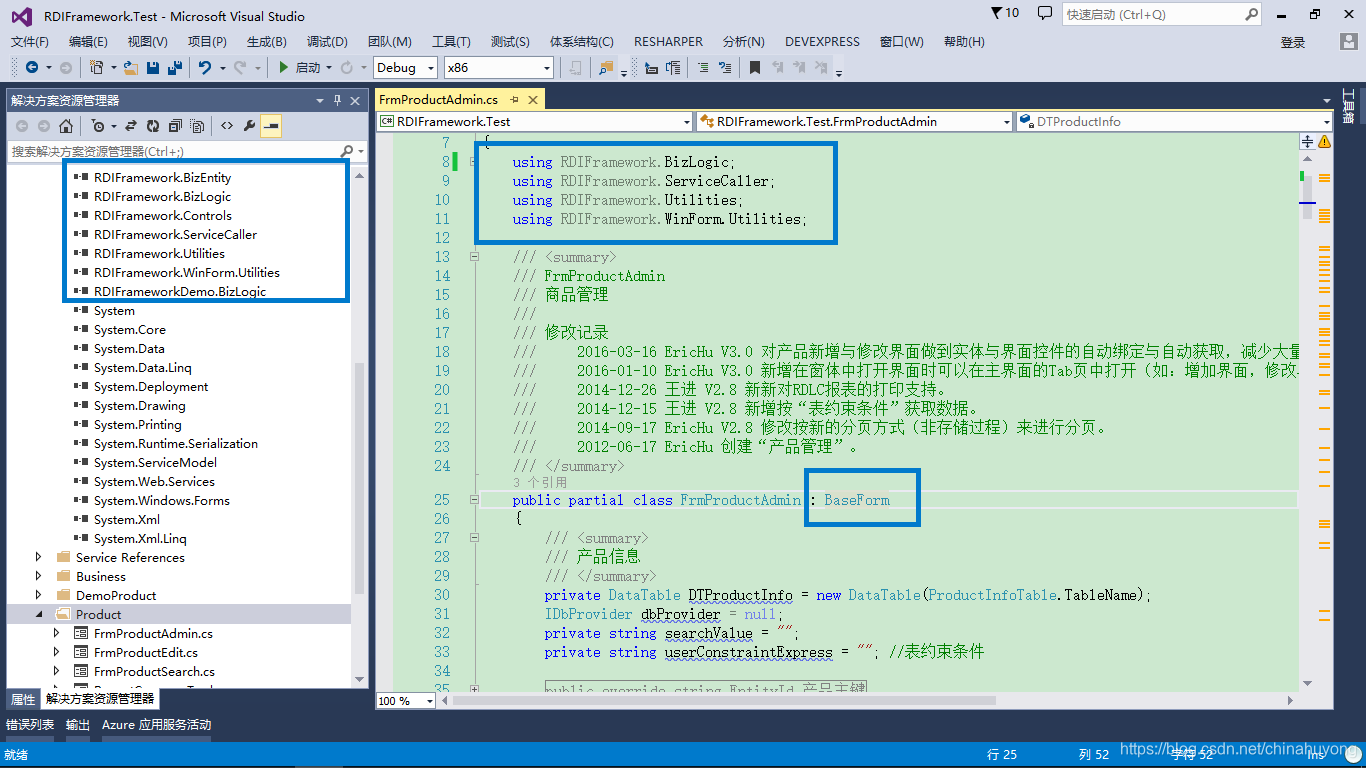Collapse the Product folder node
The width and height of the screenshot is (1366, 768).
coord(39,614)
